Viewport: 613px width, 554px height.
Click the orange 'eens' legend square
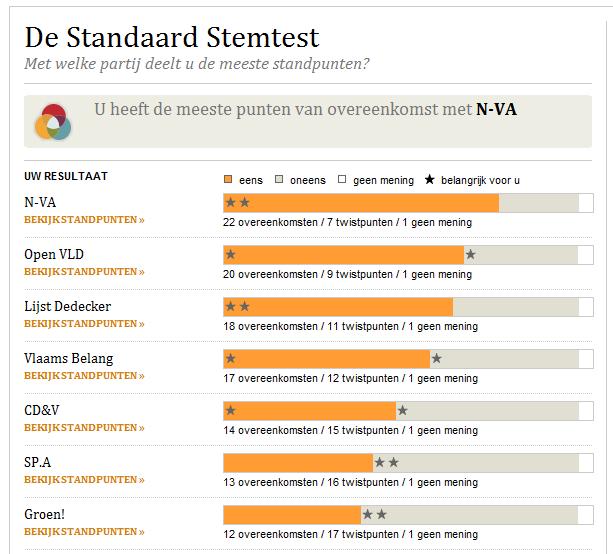click(x=229, y=180)
